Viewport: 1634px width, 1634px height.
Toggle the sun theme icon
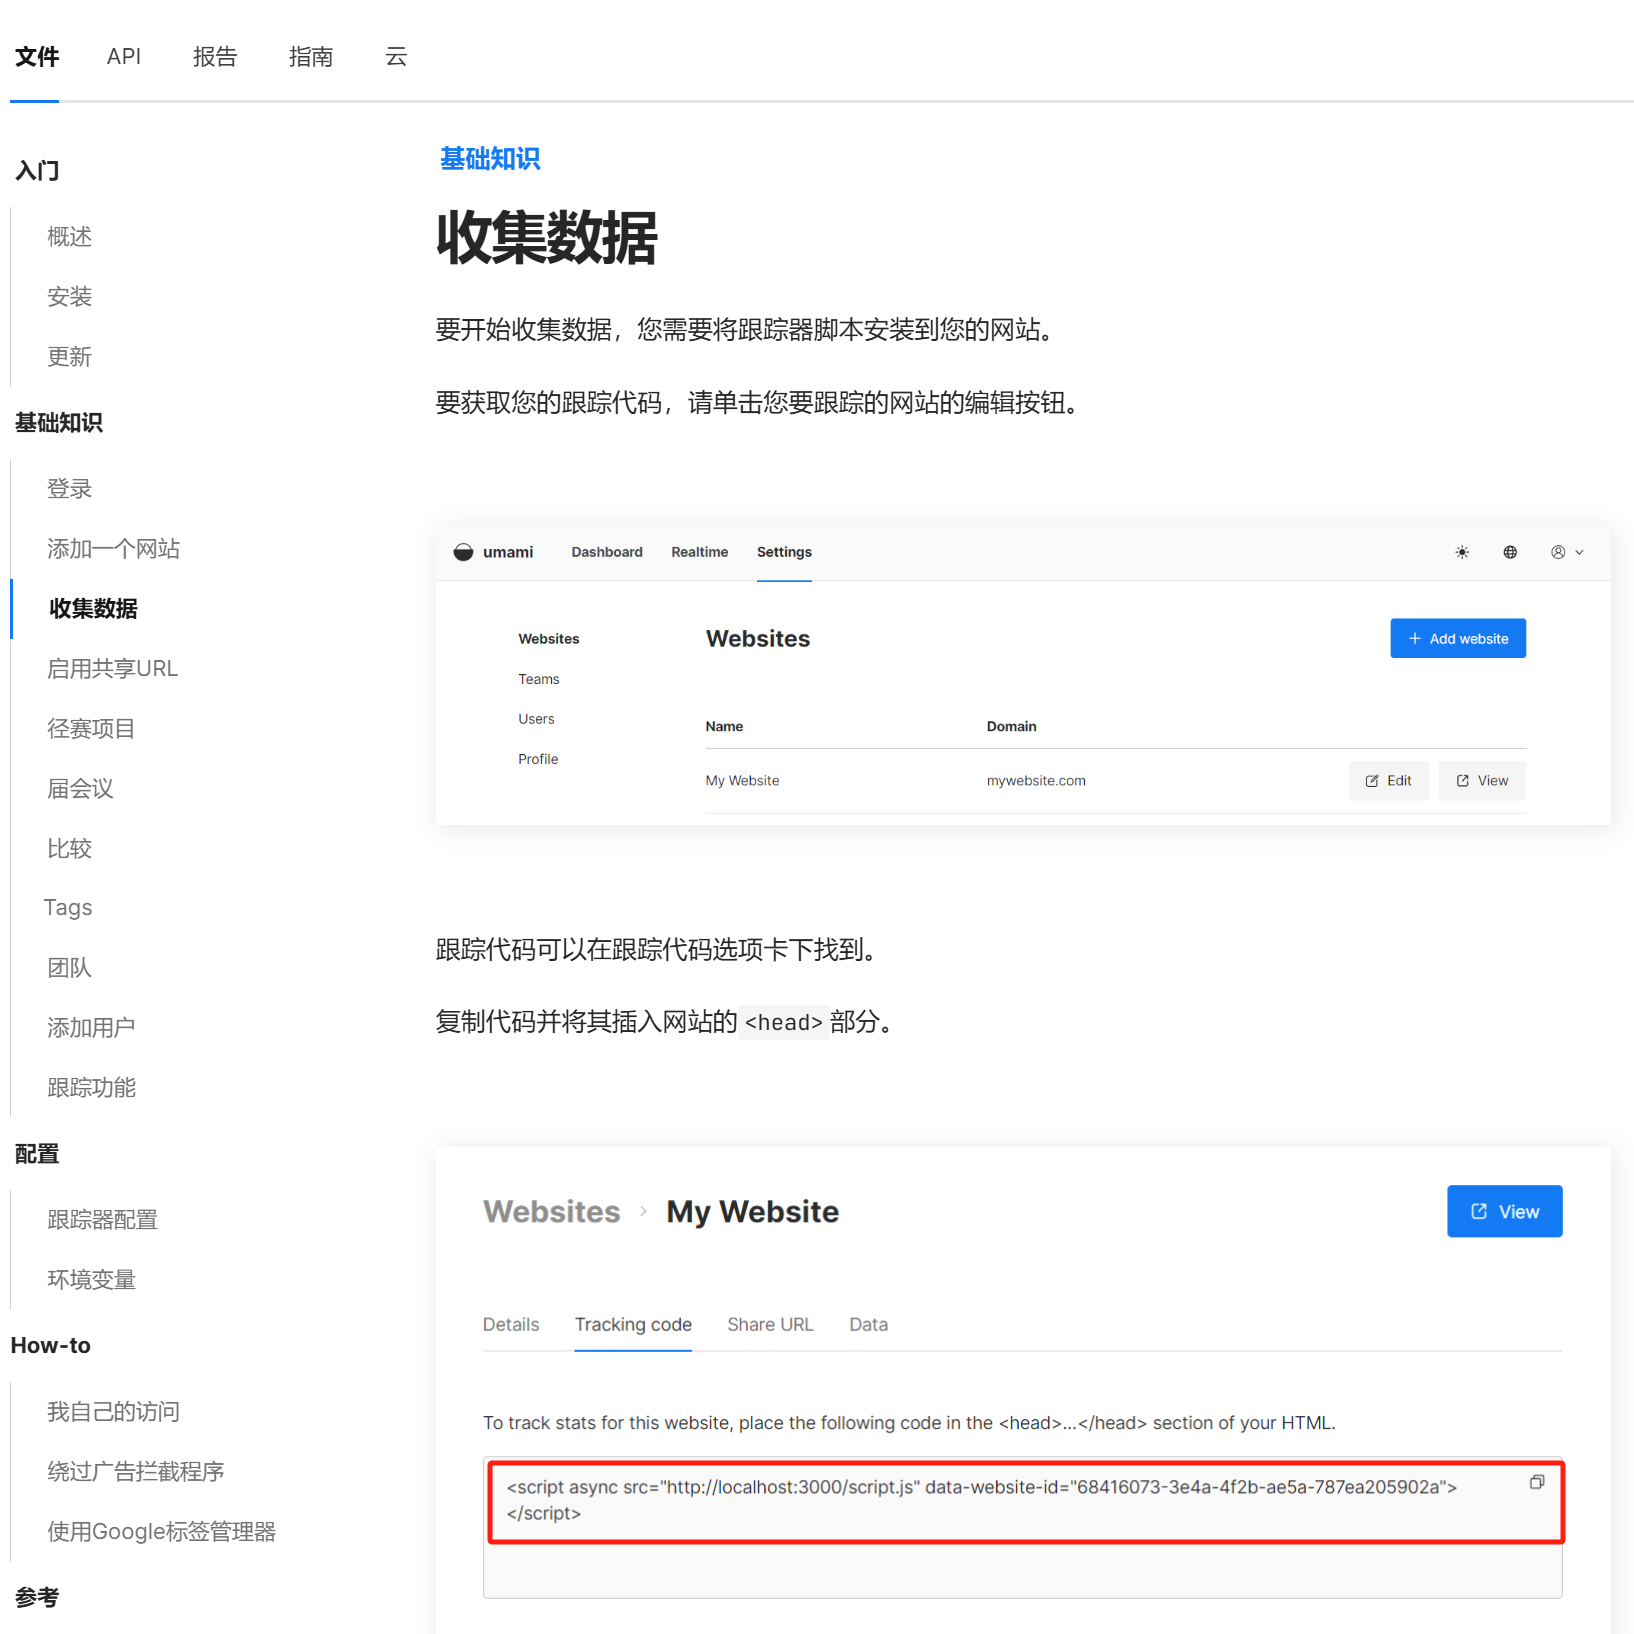[x=1462, y=552]
